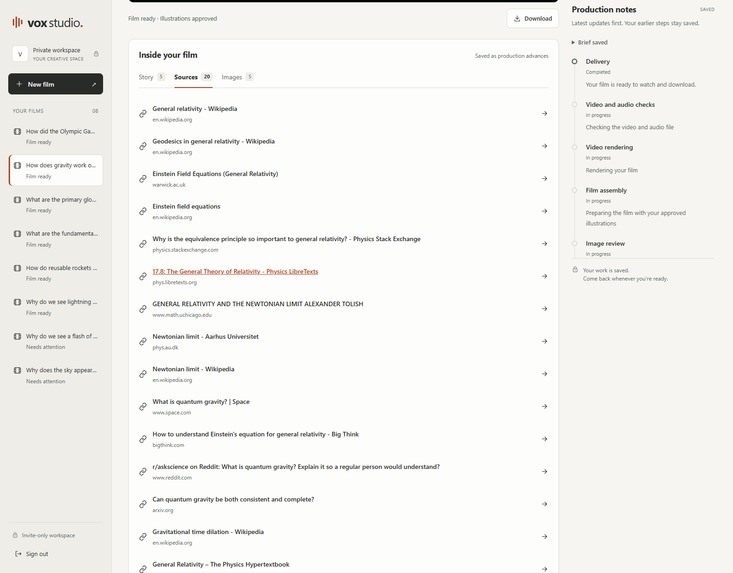Click the Invite-only workspace label
This screenshot has width=733, height=573.
coord(48,536)
